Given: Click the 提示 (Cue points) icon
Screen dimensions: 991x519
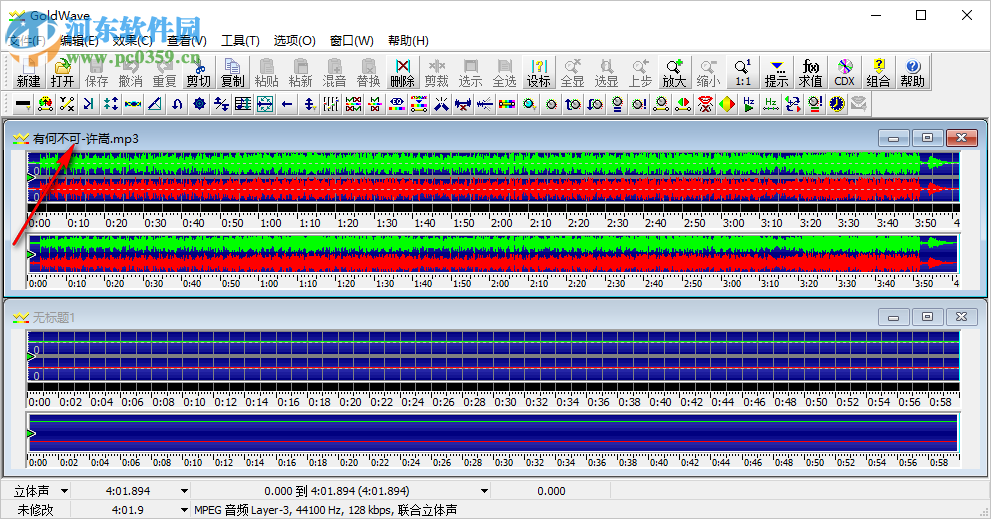Looking at the screenshot, I should pyautogui.click(x=776, y=72).
